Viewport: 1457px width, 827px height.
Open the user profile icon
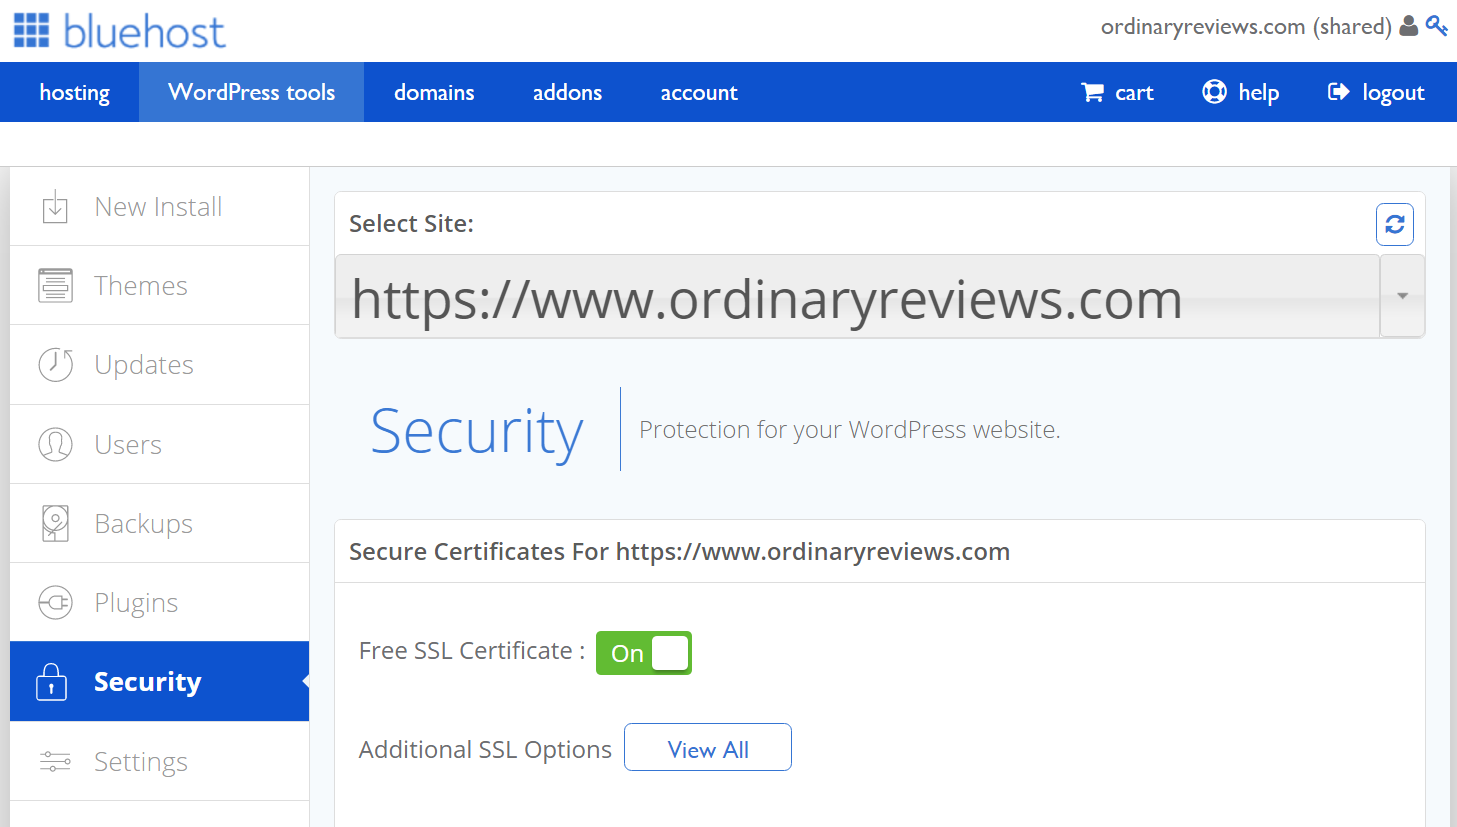coord(1409,26)
